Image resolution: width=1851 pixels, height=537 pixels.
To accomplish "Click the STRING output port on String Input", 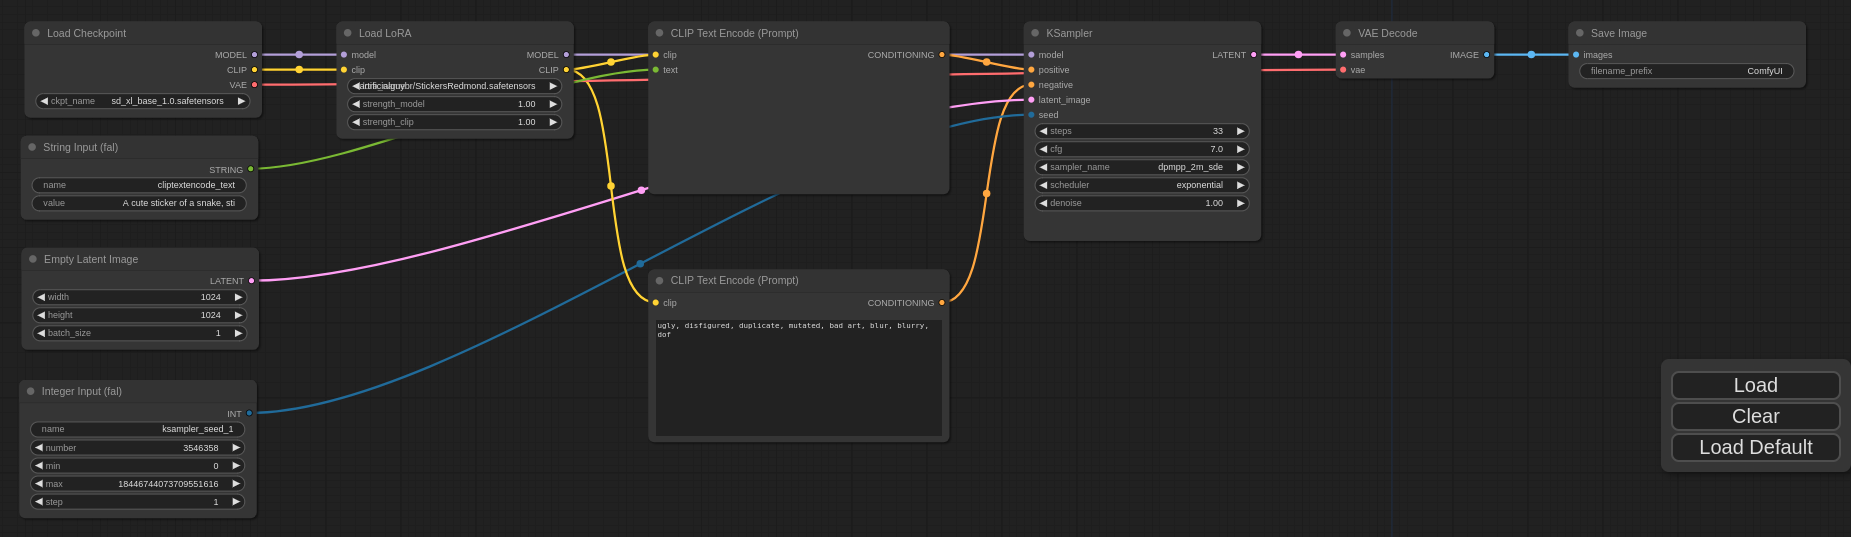I will tap(250, 169).
